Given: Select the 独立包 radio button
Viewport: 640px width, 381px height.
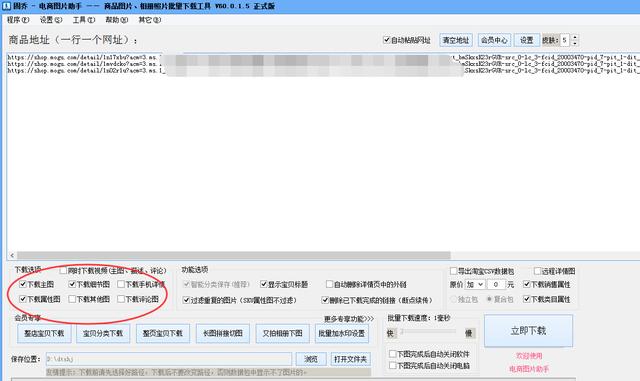Looking at the screenshot, I should [x=453, y=299].
